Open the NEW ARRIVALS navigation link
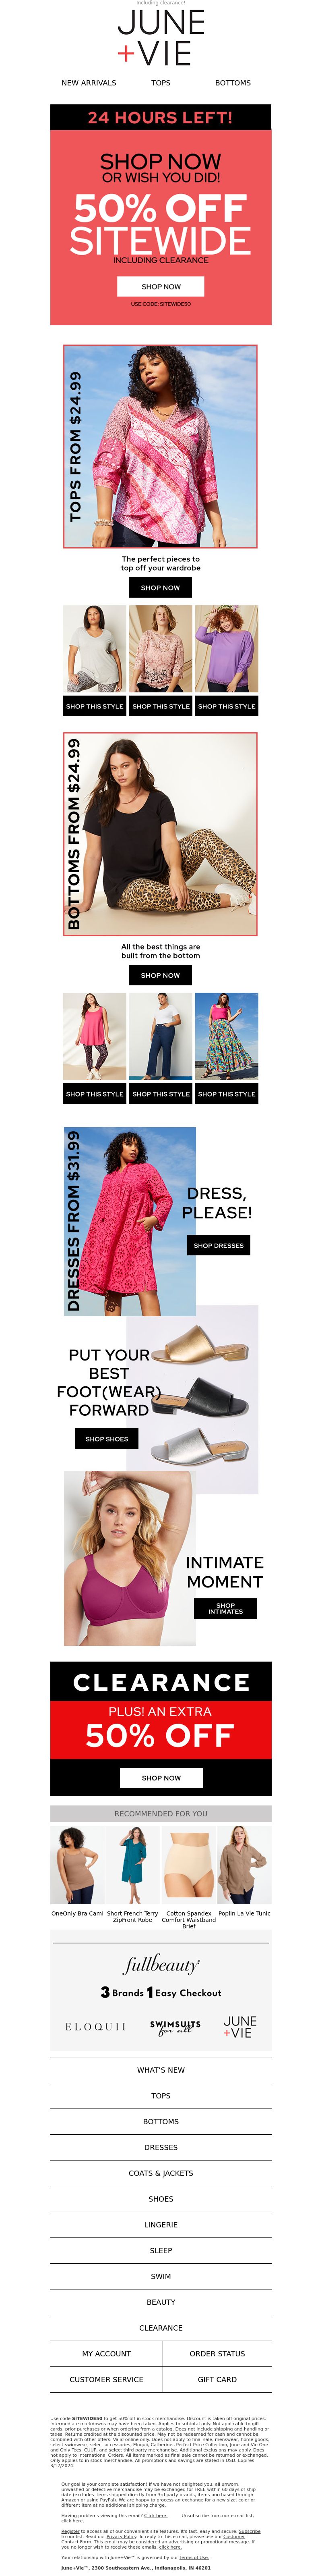Viewport: 322px width, 2576px height. tap(89, 83)
